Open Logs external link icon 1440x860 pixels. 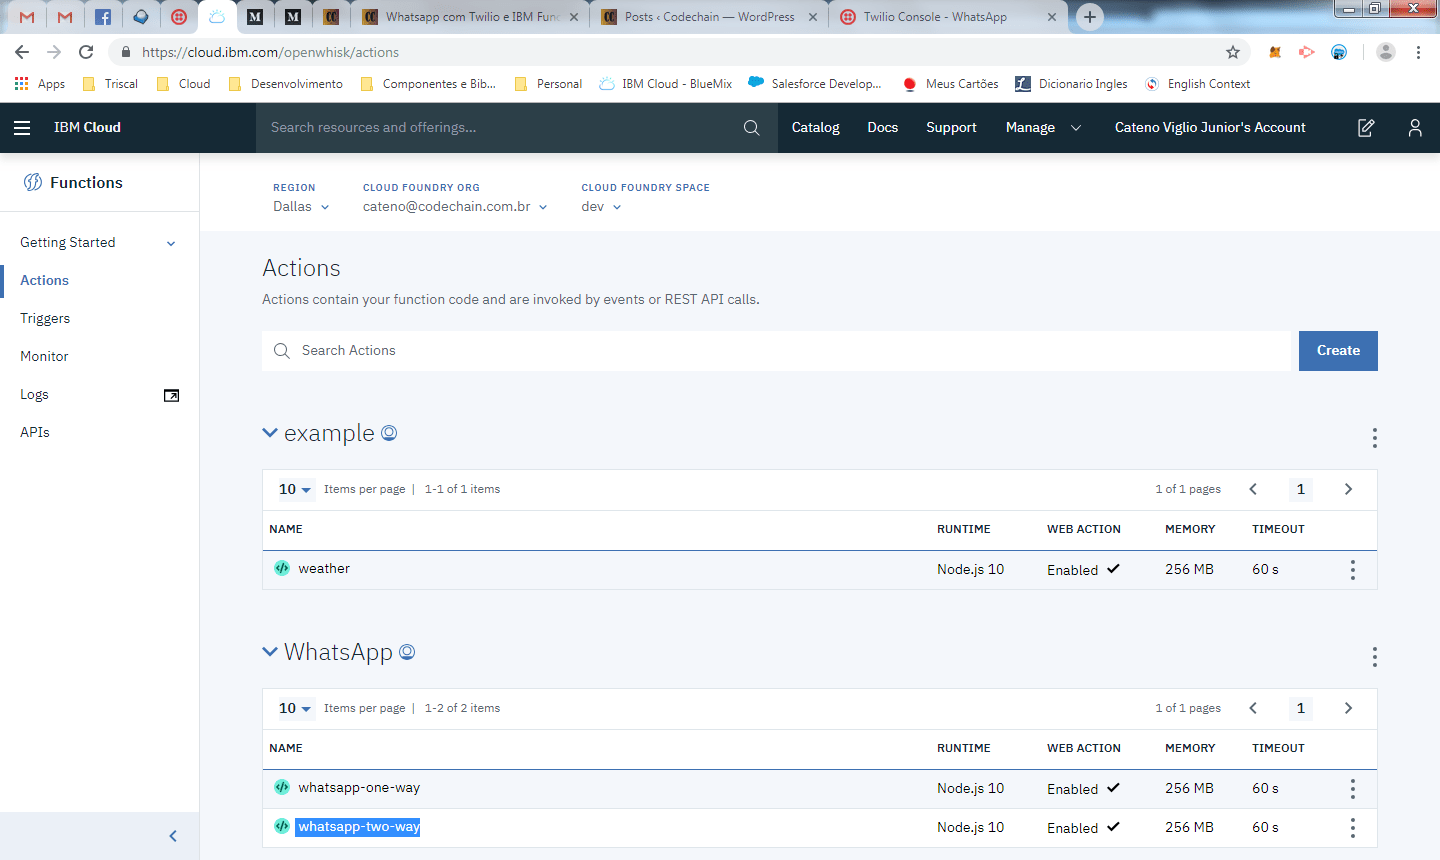172,395
